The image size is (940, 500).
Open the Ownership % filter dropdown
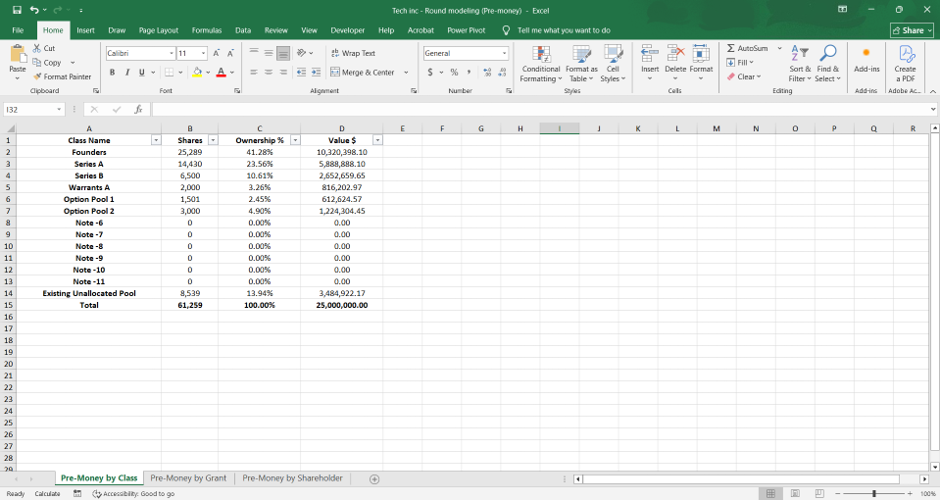(295, 140)
